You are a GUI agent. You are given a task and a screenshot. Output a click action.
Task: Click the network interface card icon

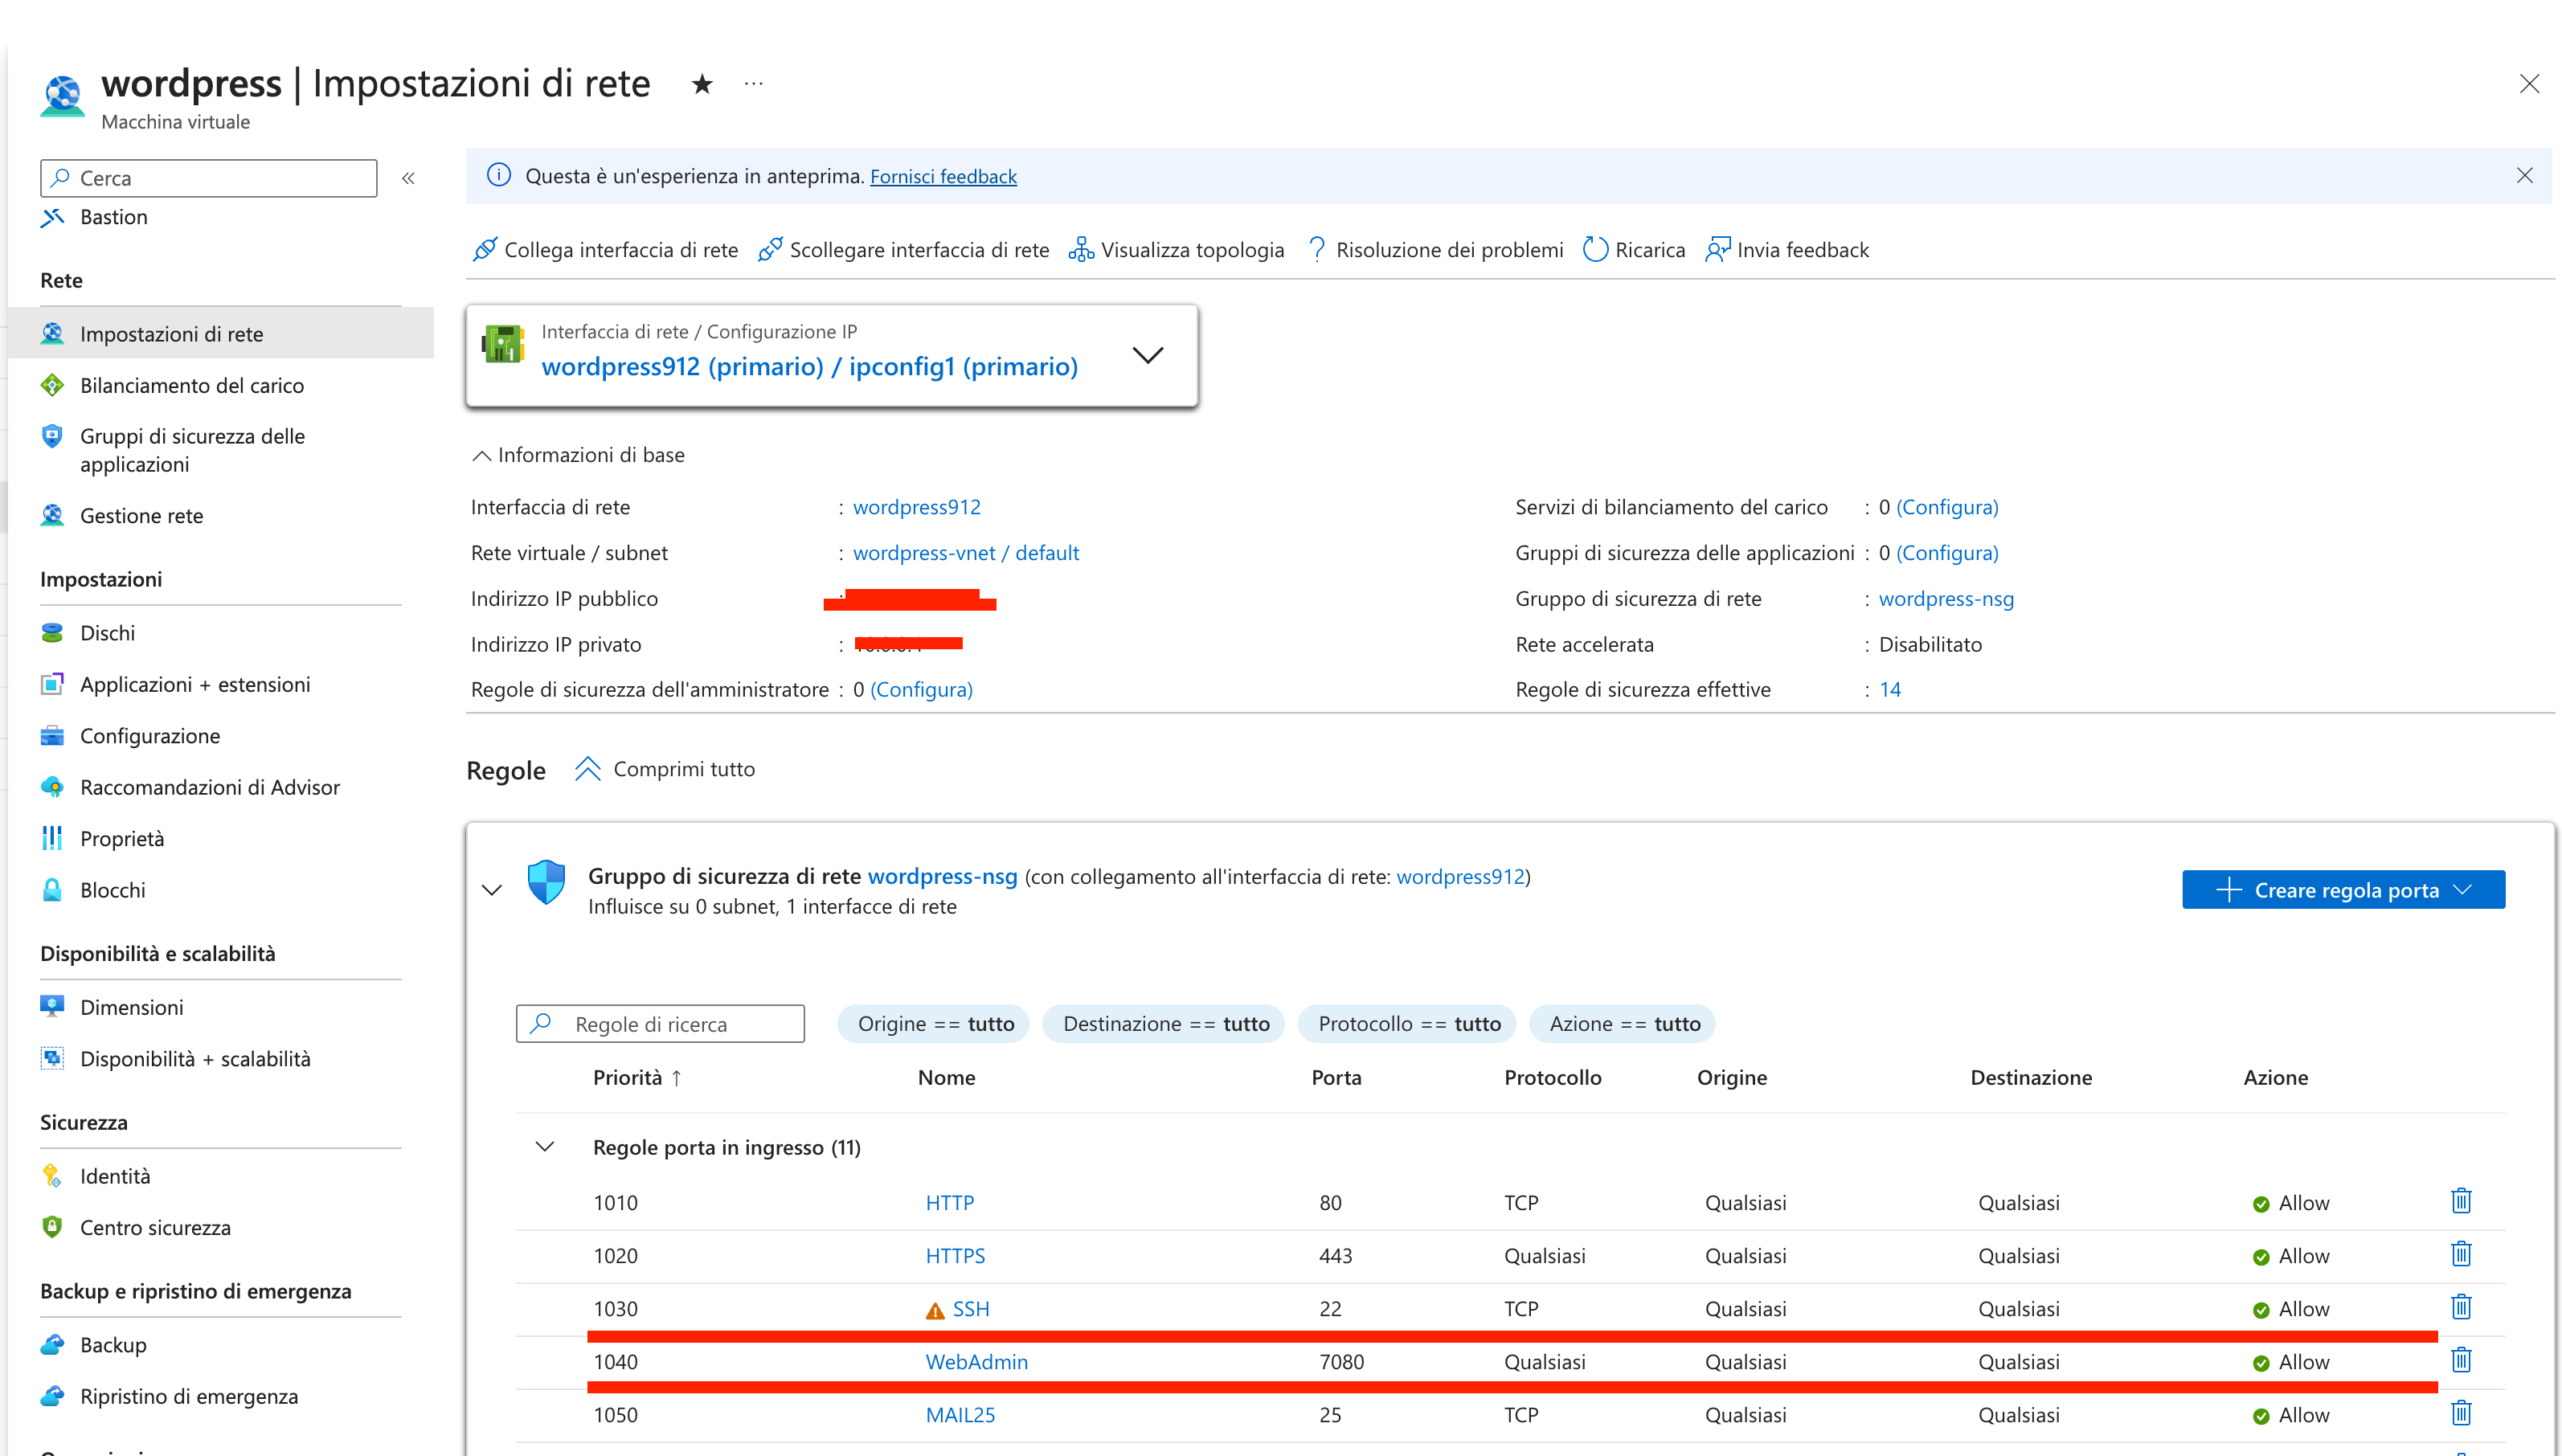503,344
